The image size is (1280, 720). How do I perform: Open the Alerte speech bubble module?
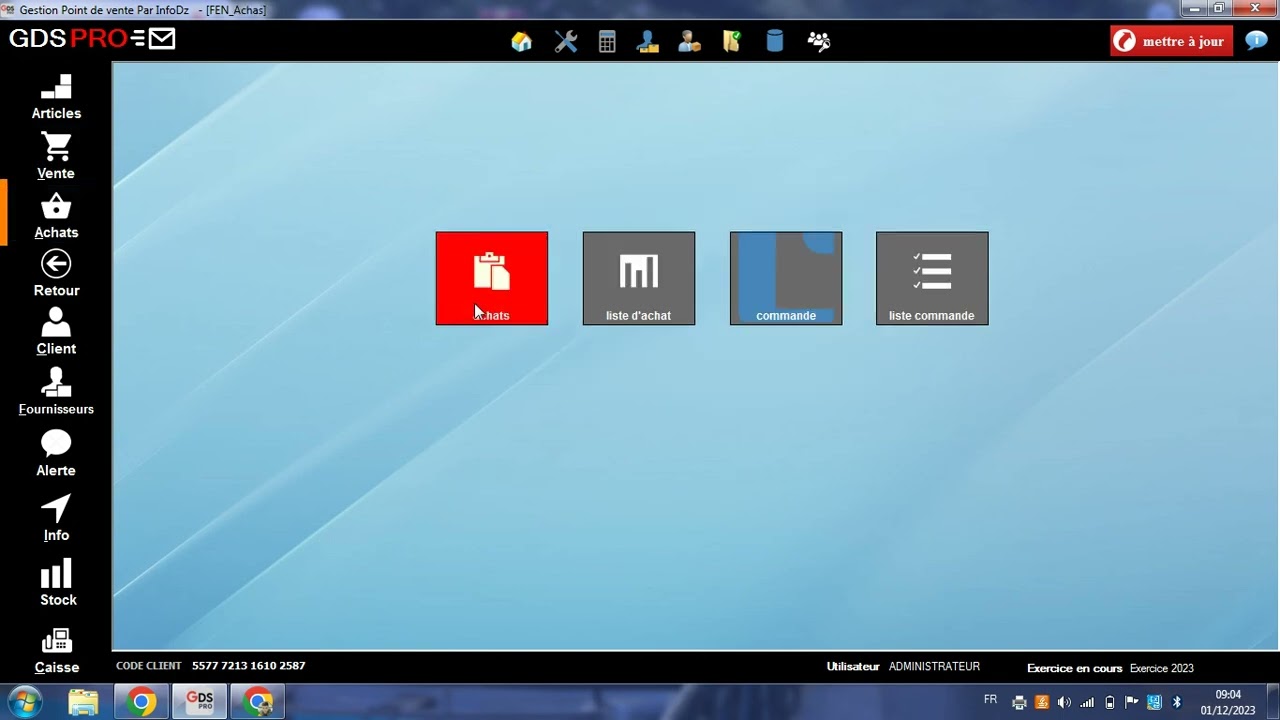[56, 454]
